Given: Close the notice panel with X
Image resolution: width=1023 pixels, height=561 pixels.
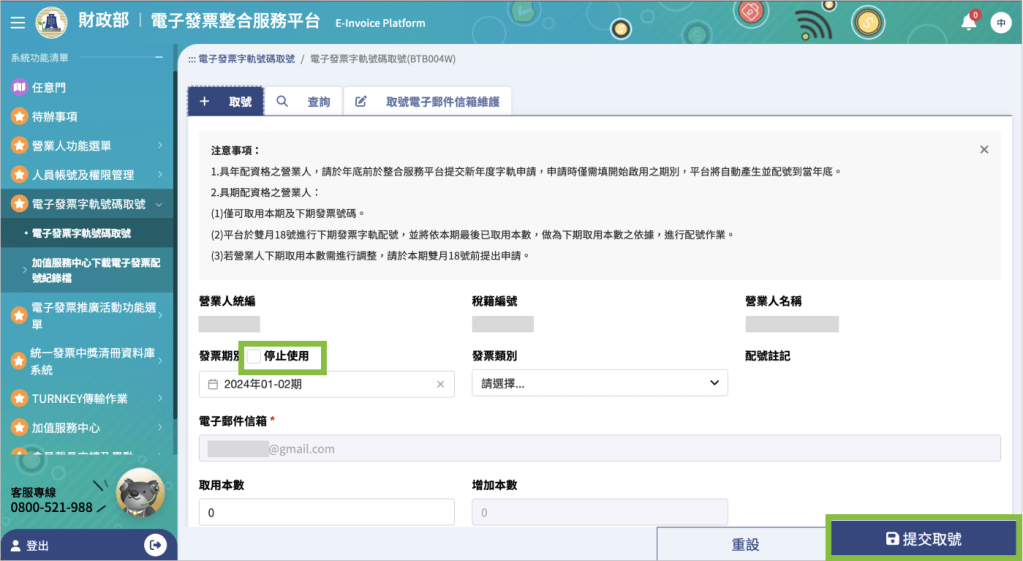Looking at the screenshot, I should point(984,149).
